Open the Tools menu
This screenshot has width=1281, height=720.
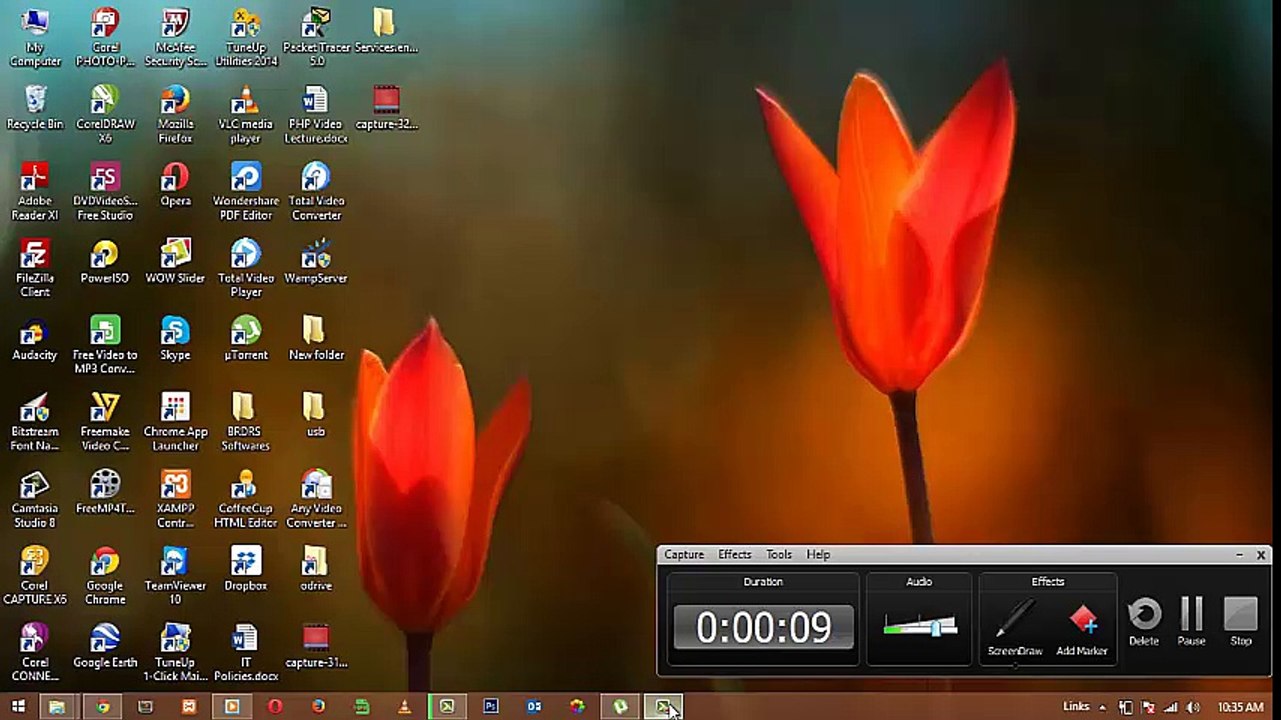pyautogui.click(x=779, y=554)
